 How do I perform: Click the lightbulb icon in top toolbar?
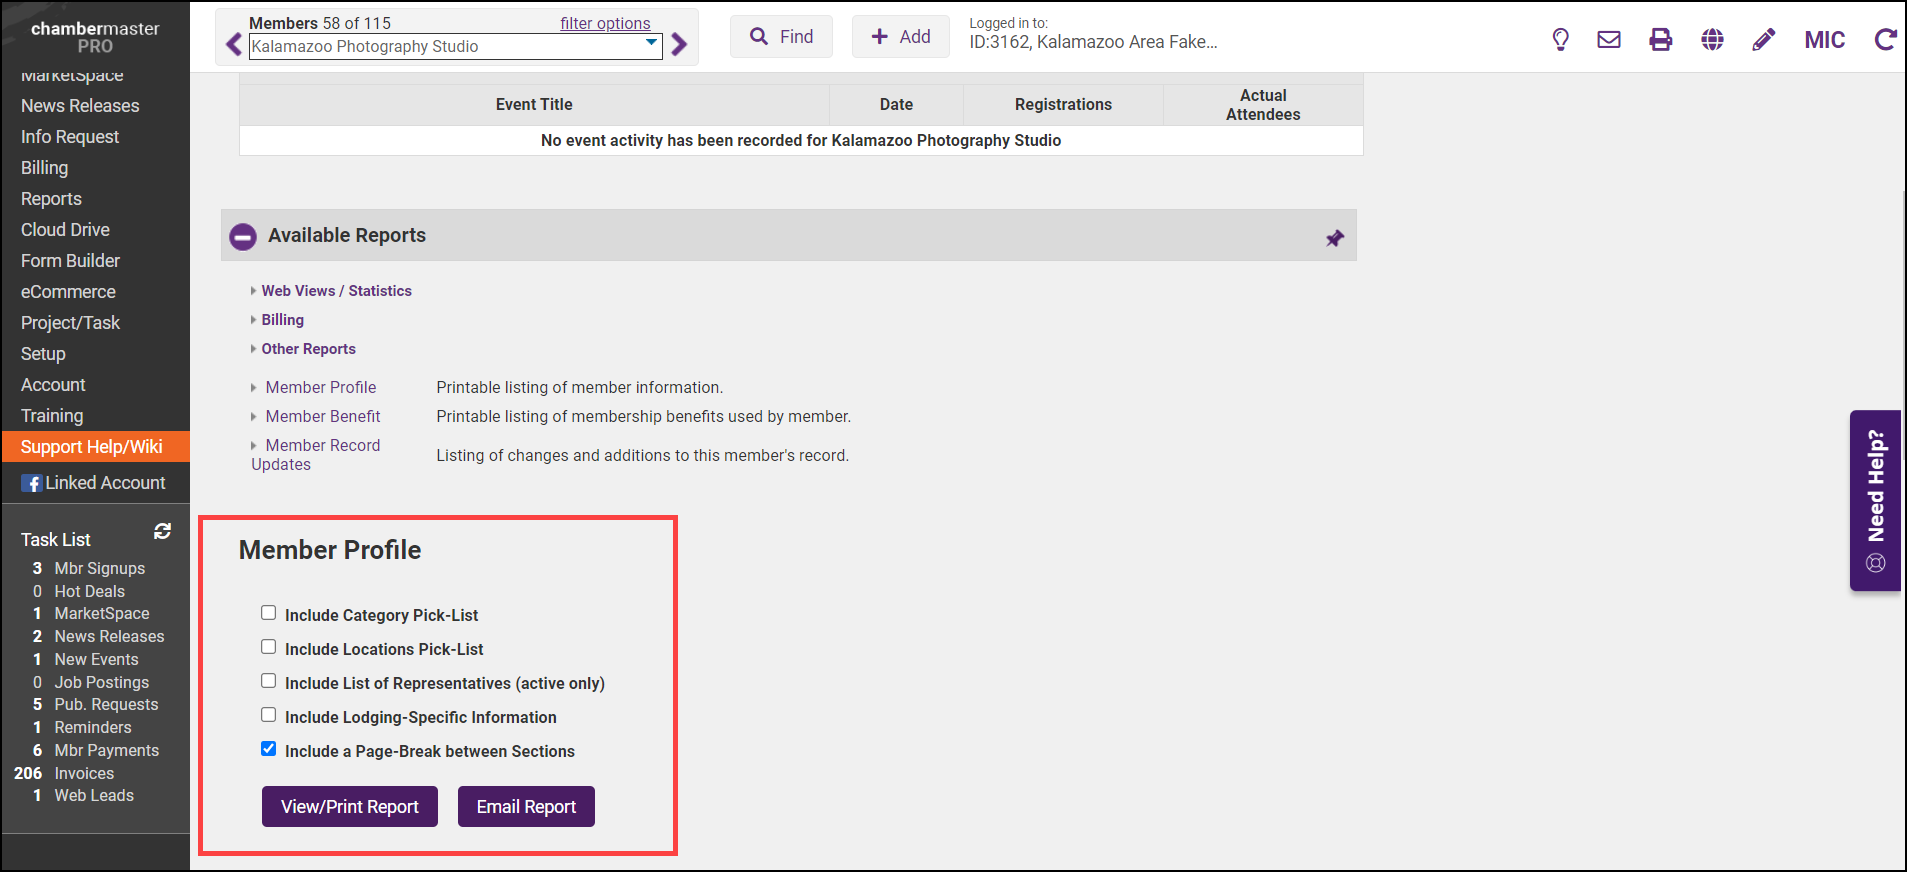1560,40
